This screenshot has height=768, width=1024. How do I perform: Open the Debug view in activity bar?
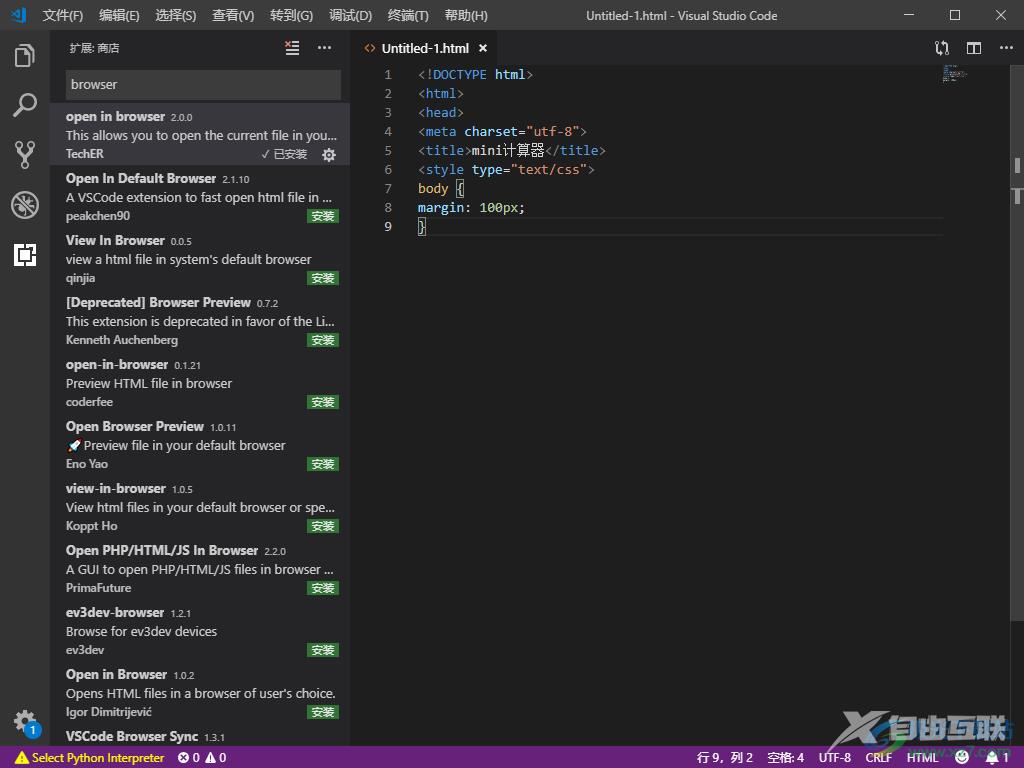25,204
